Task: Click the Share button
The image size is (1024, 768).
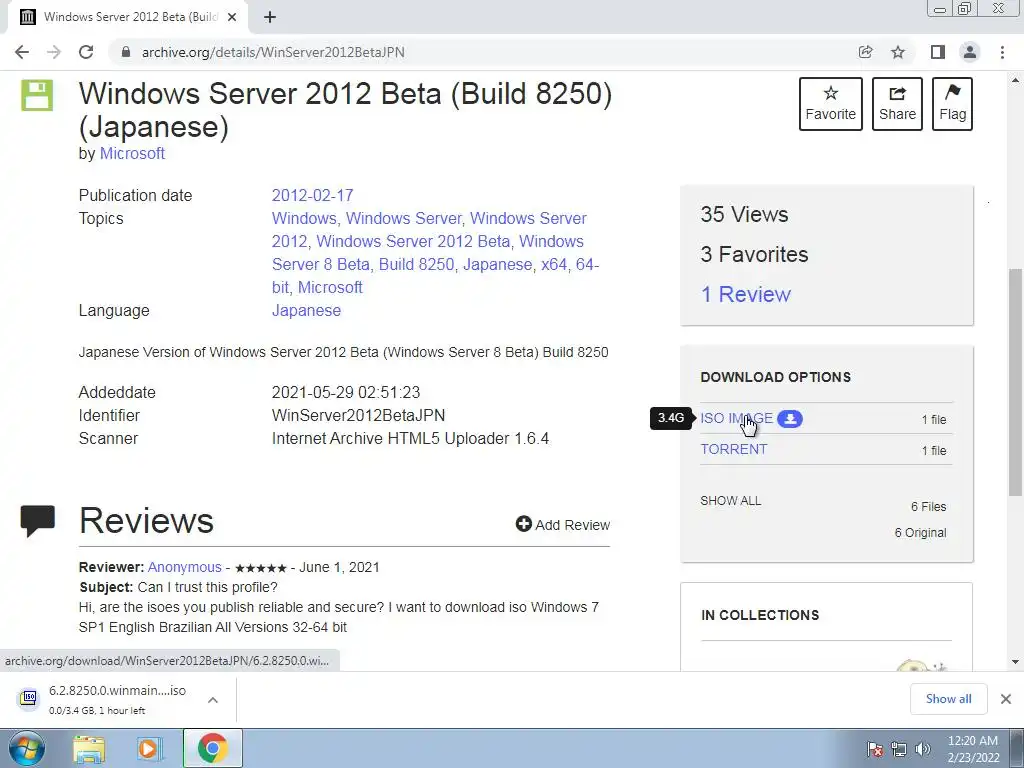Action: pos(897,104)
